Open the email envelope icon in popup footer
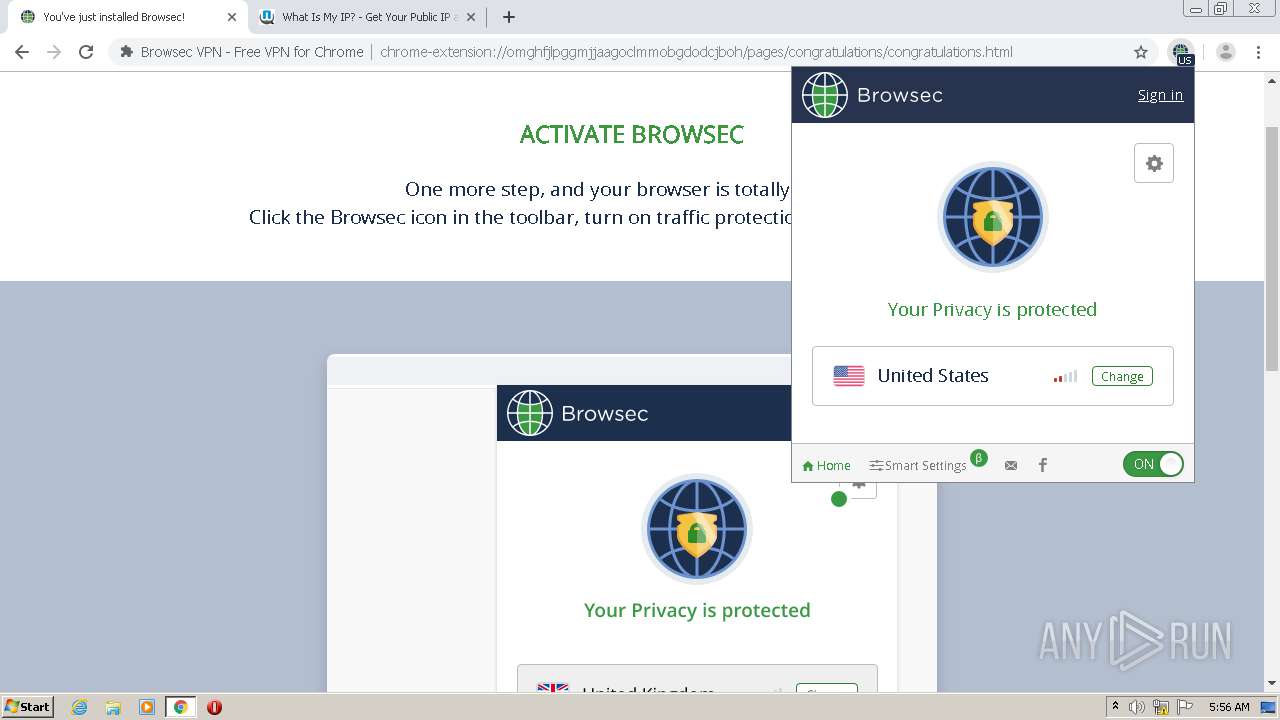The image size is (1280, 720). coord(1011,465)
